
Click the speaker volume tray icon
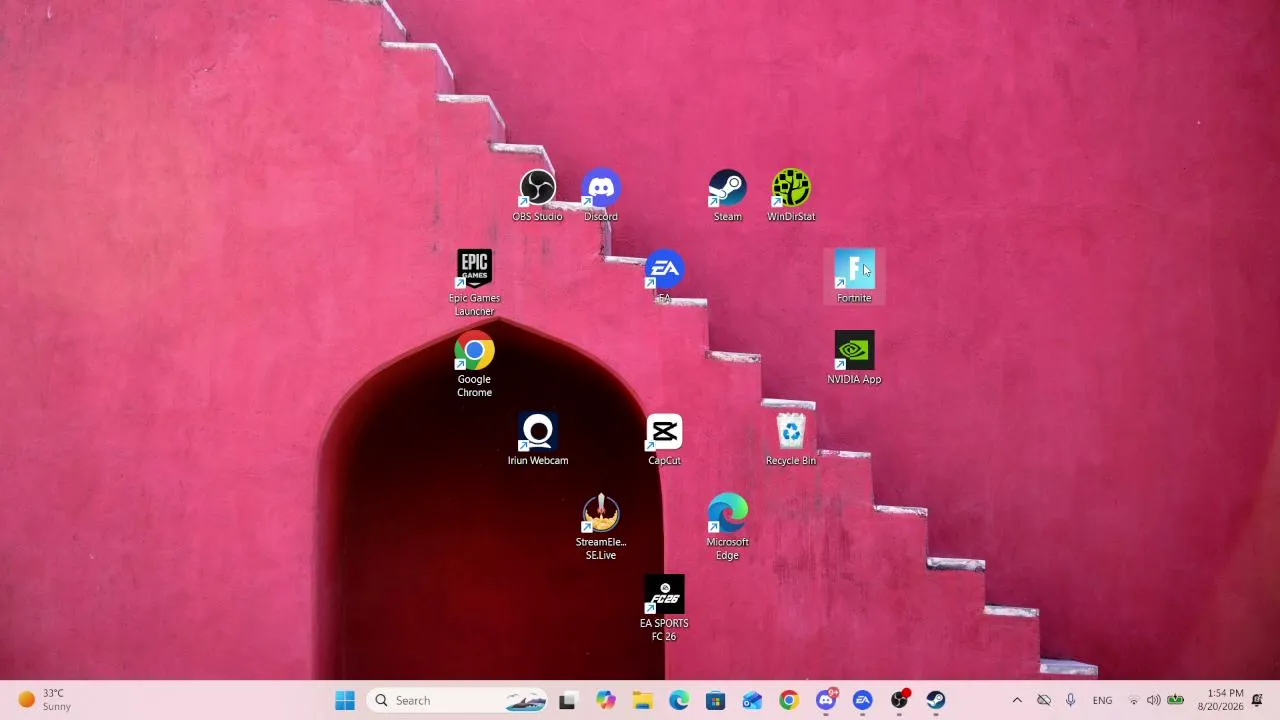(1154, 701)
